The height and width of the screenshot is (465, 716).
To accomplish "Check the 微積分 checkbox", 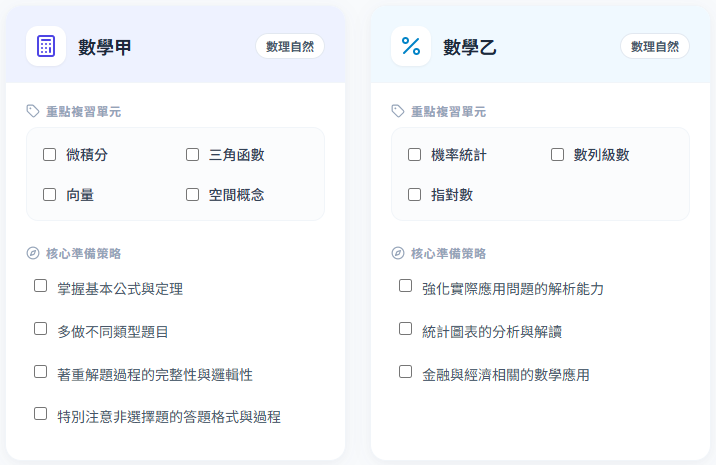I will [49, 154].
